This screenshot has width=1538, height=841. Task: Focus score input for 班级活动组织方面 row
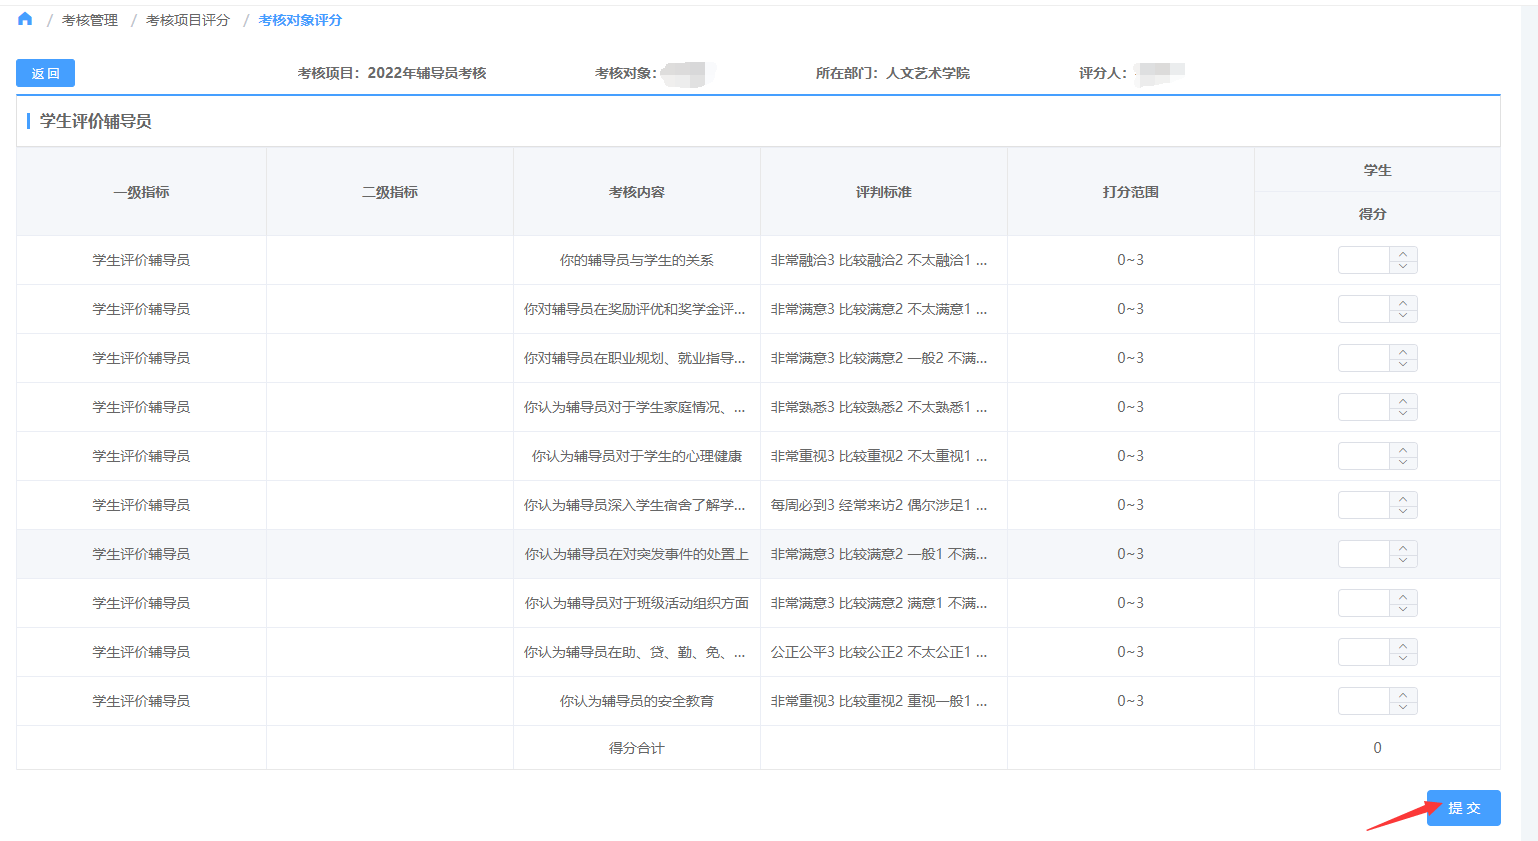pyautogui.click(x=1364, y=603)
